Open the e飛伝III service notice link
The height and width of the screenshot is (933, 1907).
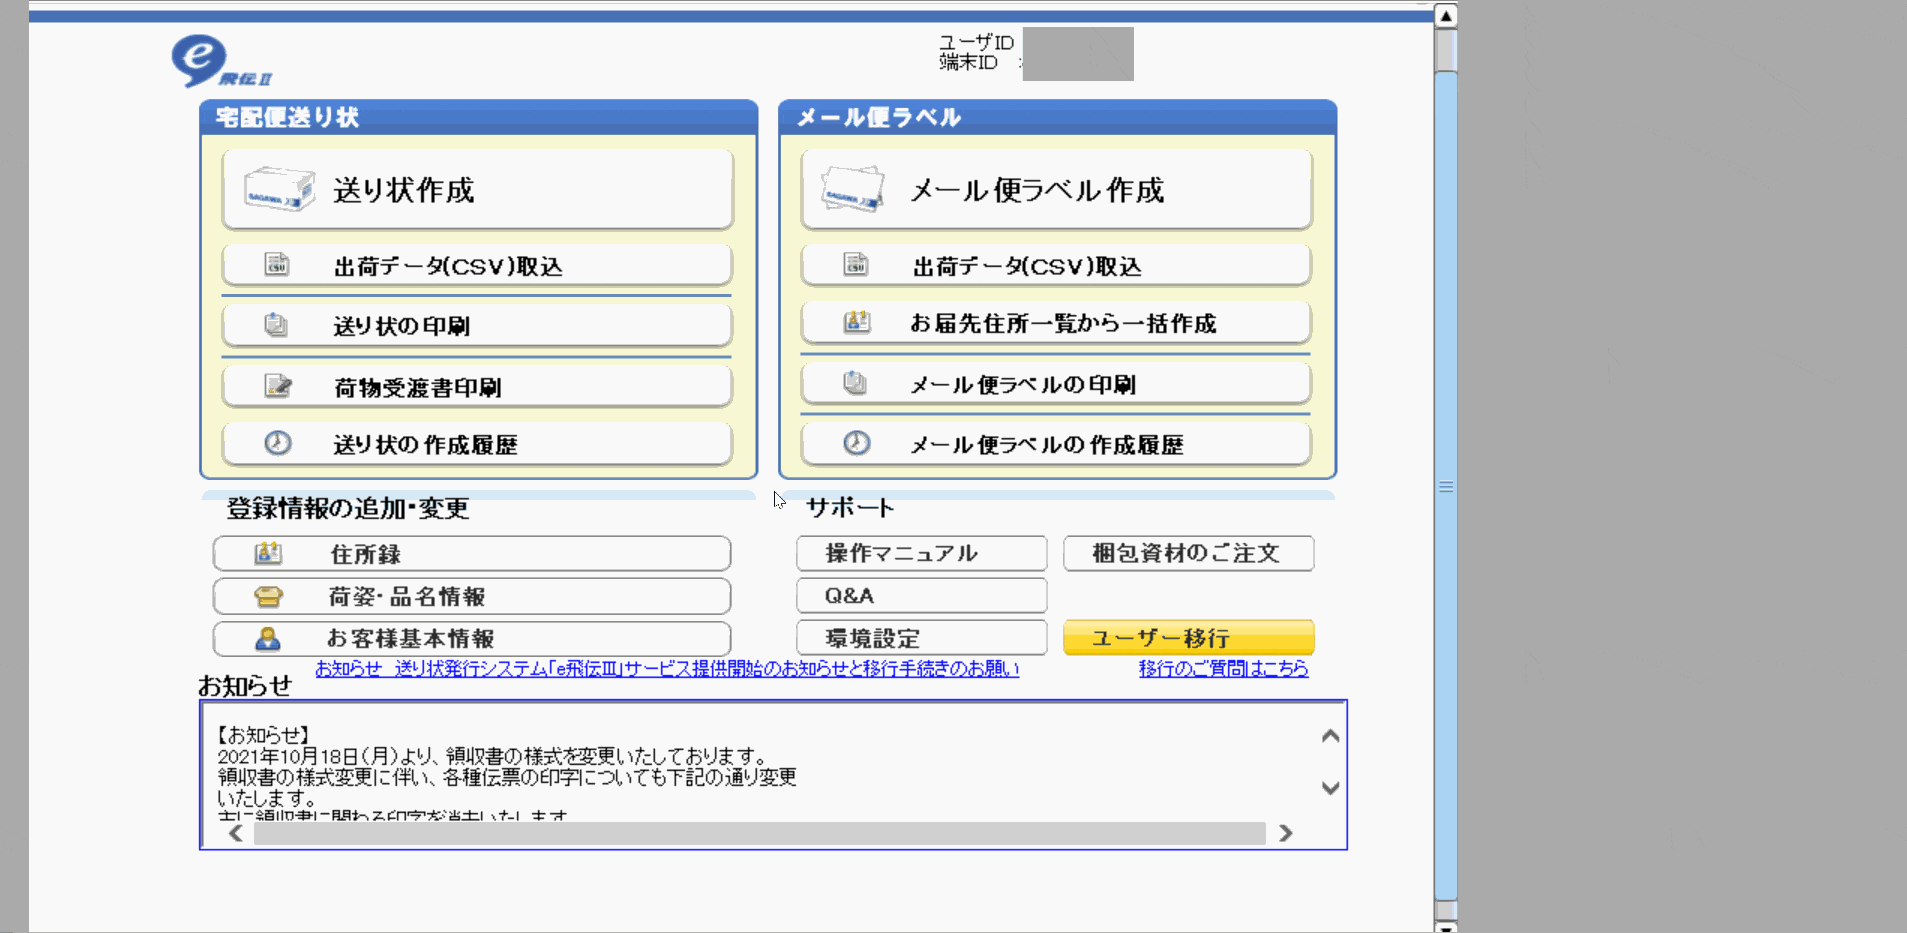pyautogui.click(x=667, y=669)
